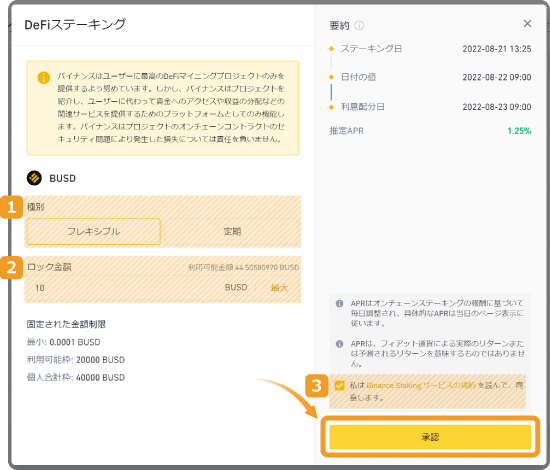This screenshot has height=470, width=550.
Task: Select the フレキシブル staking type
Action: coord(94,231)
